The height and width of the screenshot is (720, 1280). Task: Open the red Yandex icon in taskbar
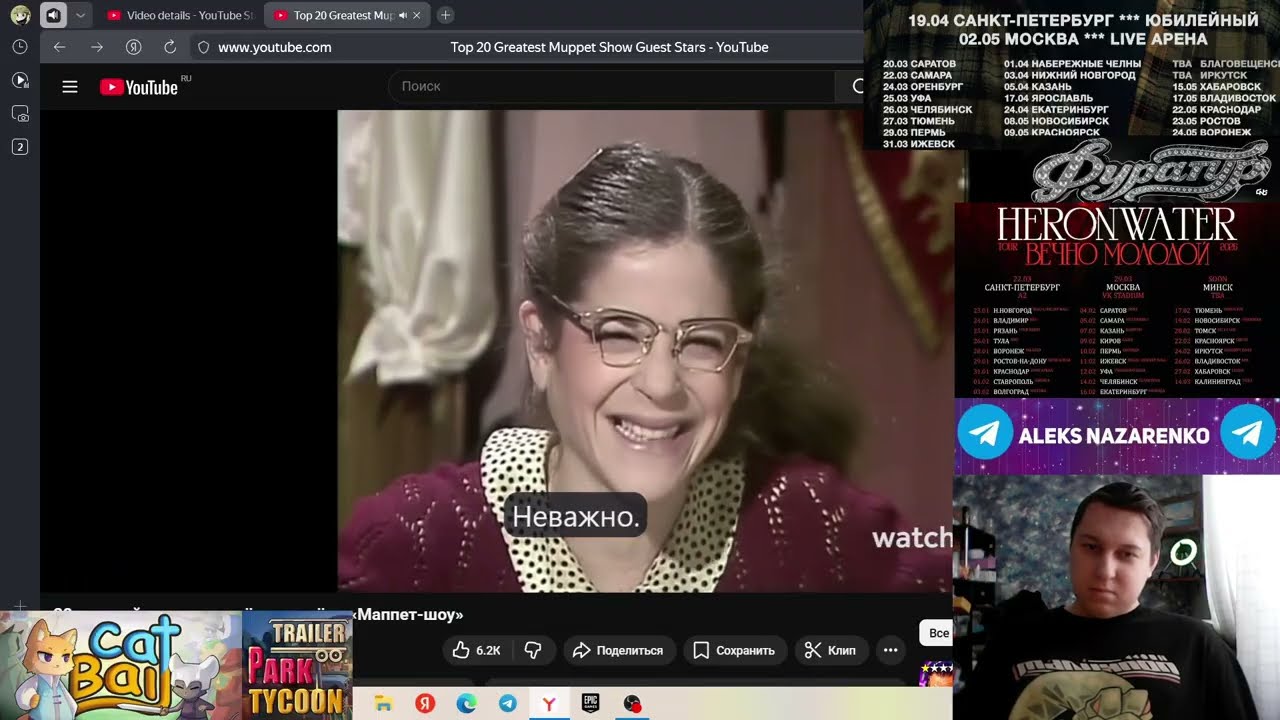425,704
